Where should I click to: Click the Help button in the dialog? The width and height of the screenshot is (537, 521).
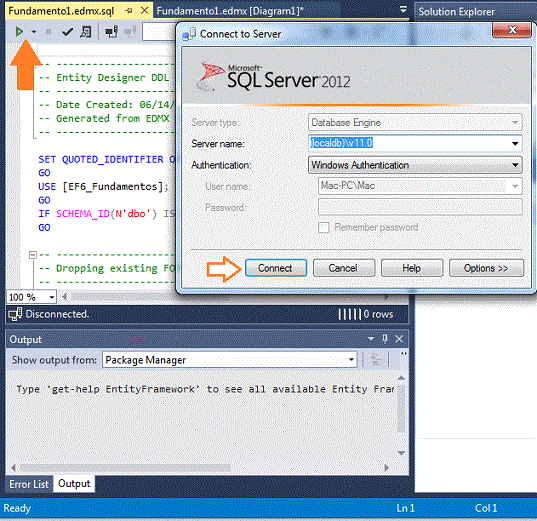[x=412, y=268]
